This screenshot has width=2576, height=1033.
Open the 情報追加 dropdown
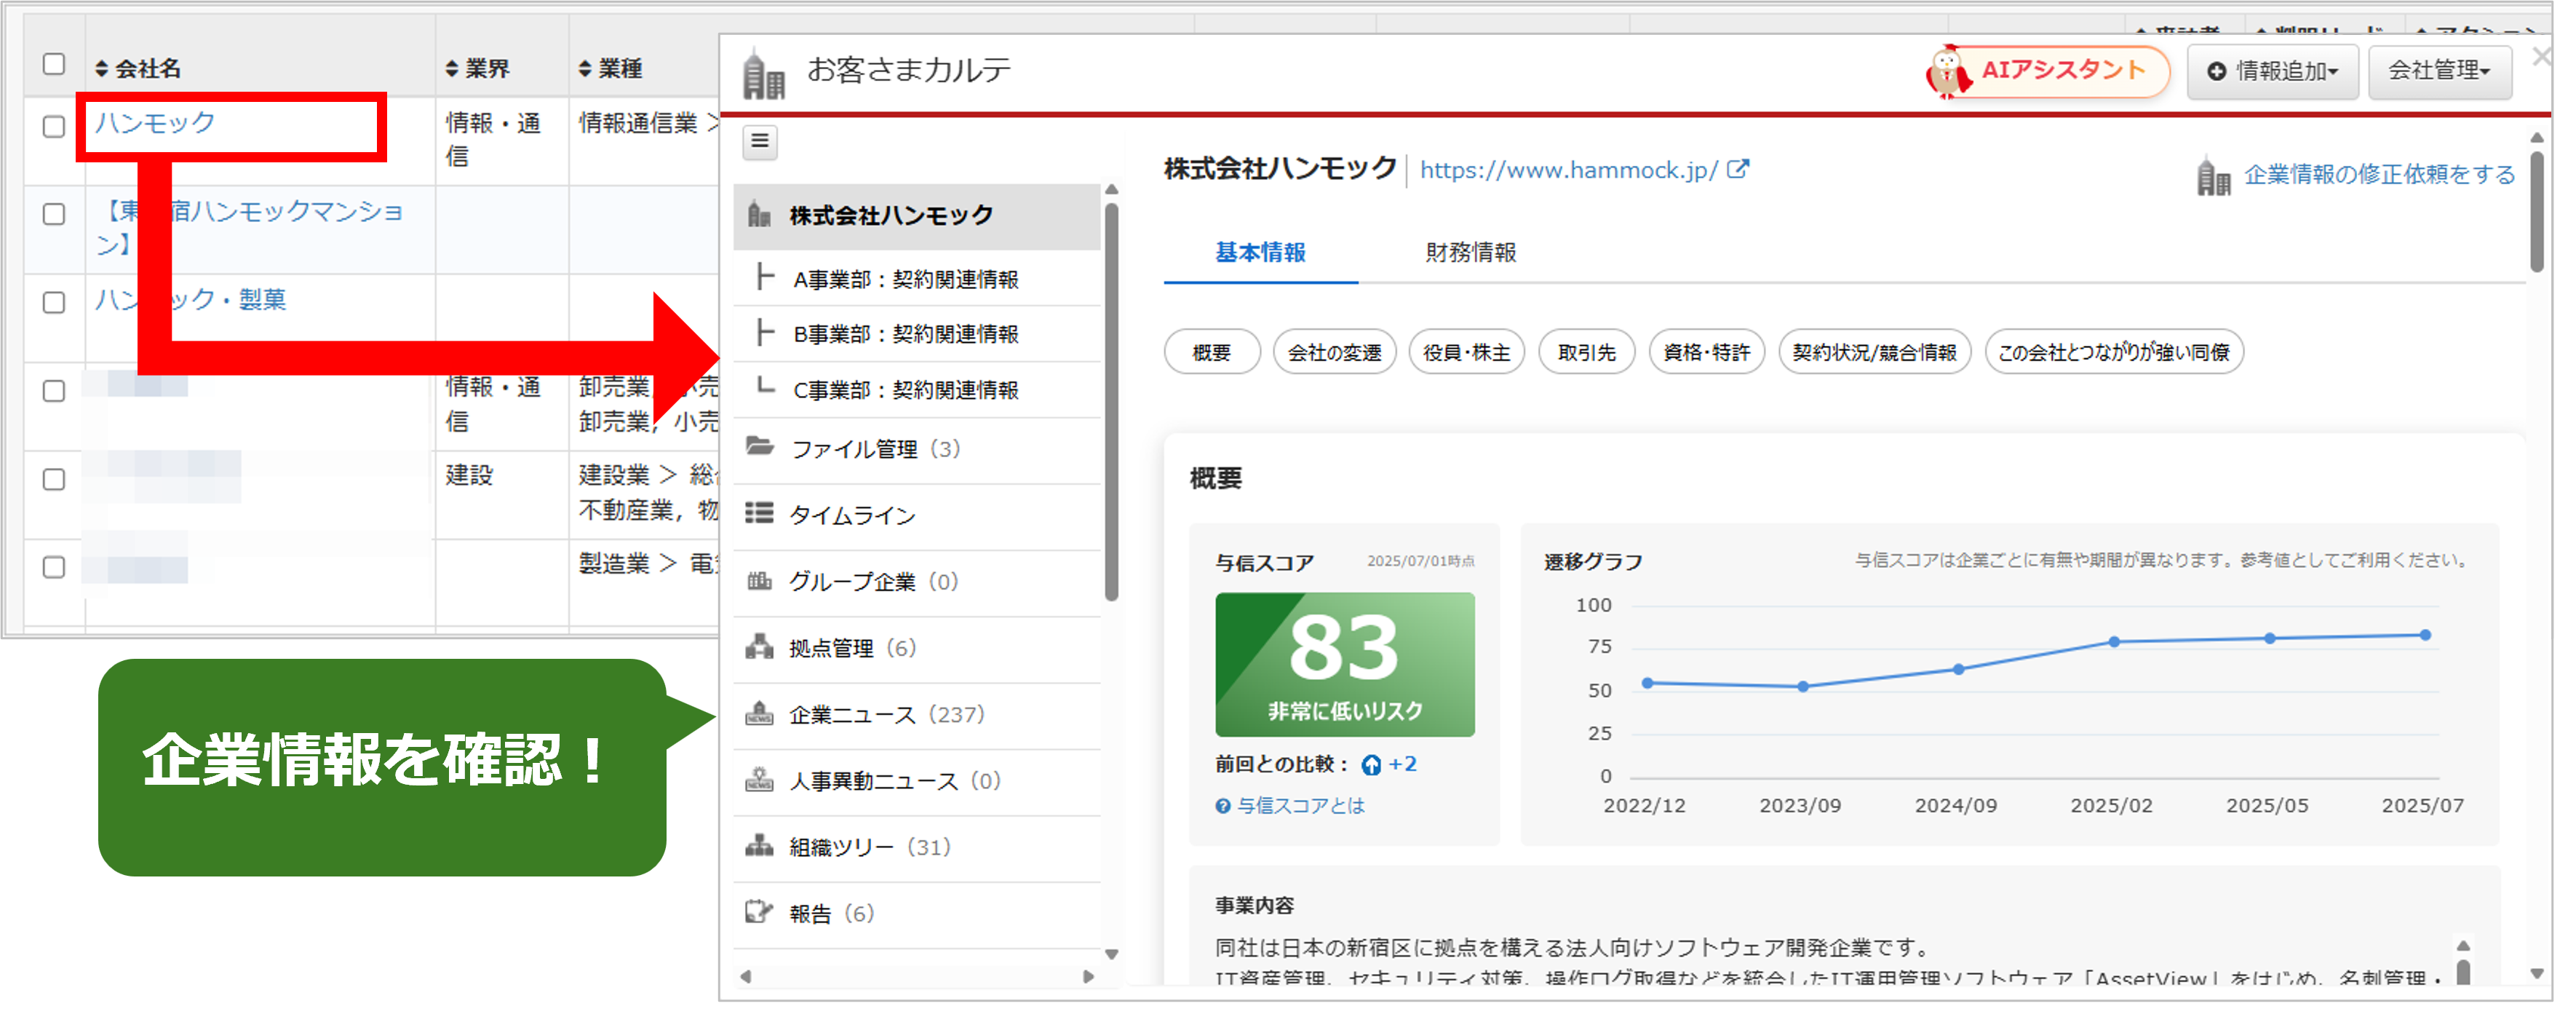pyautogui.click(x=2272, y=71)
